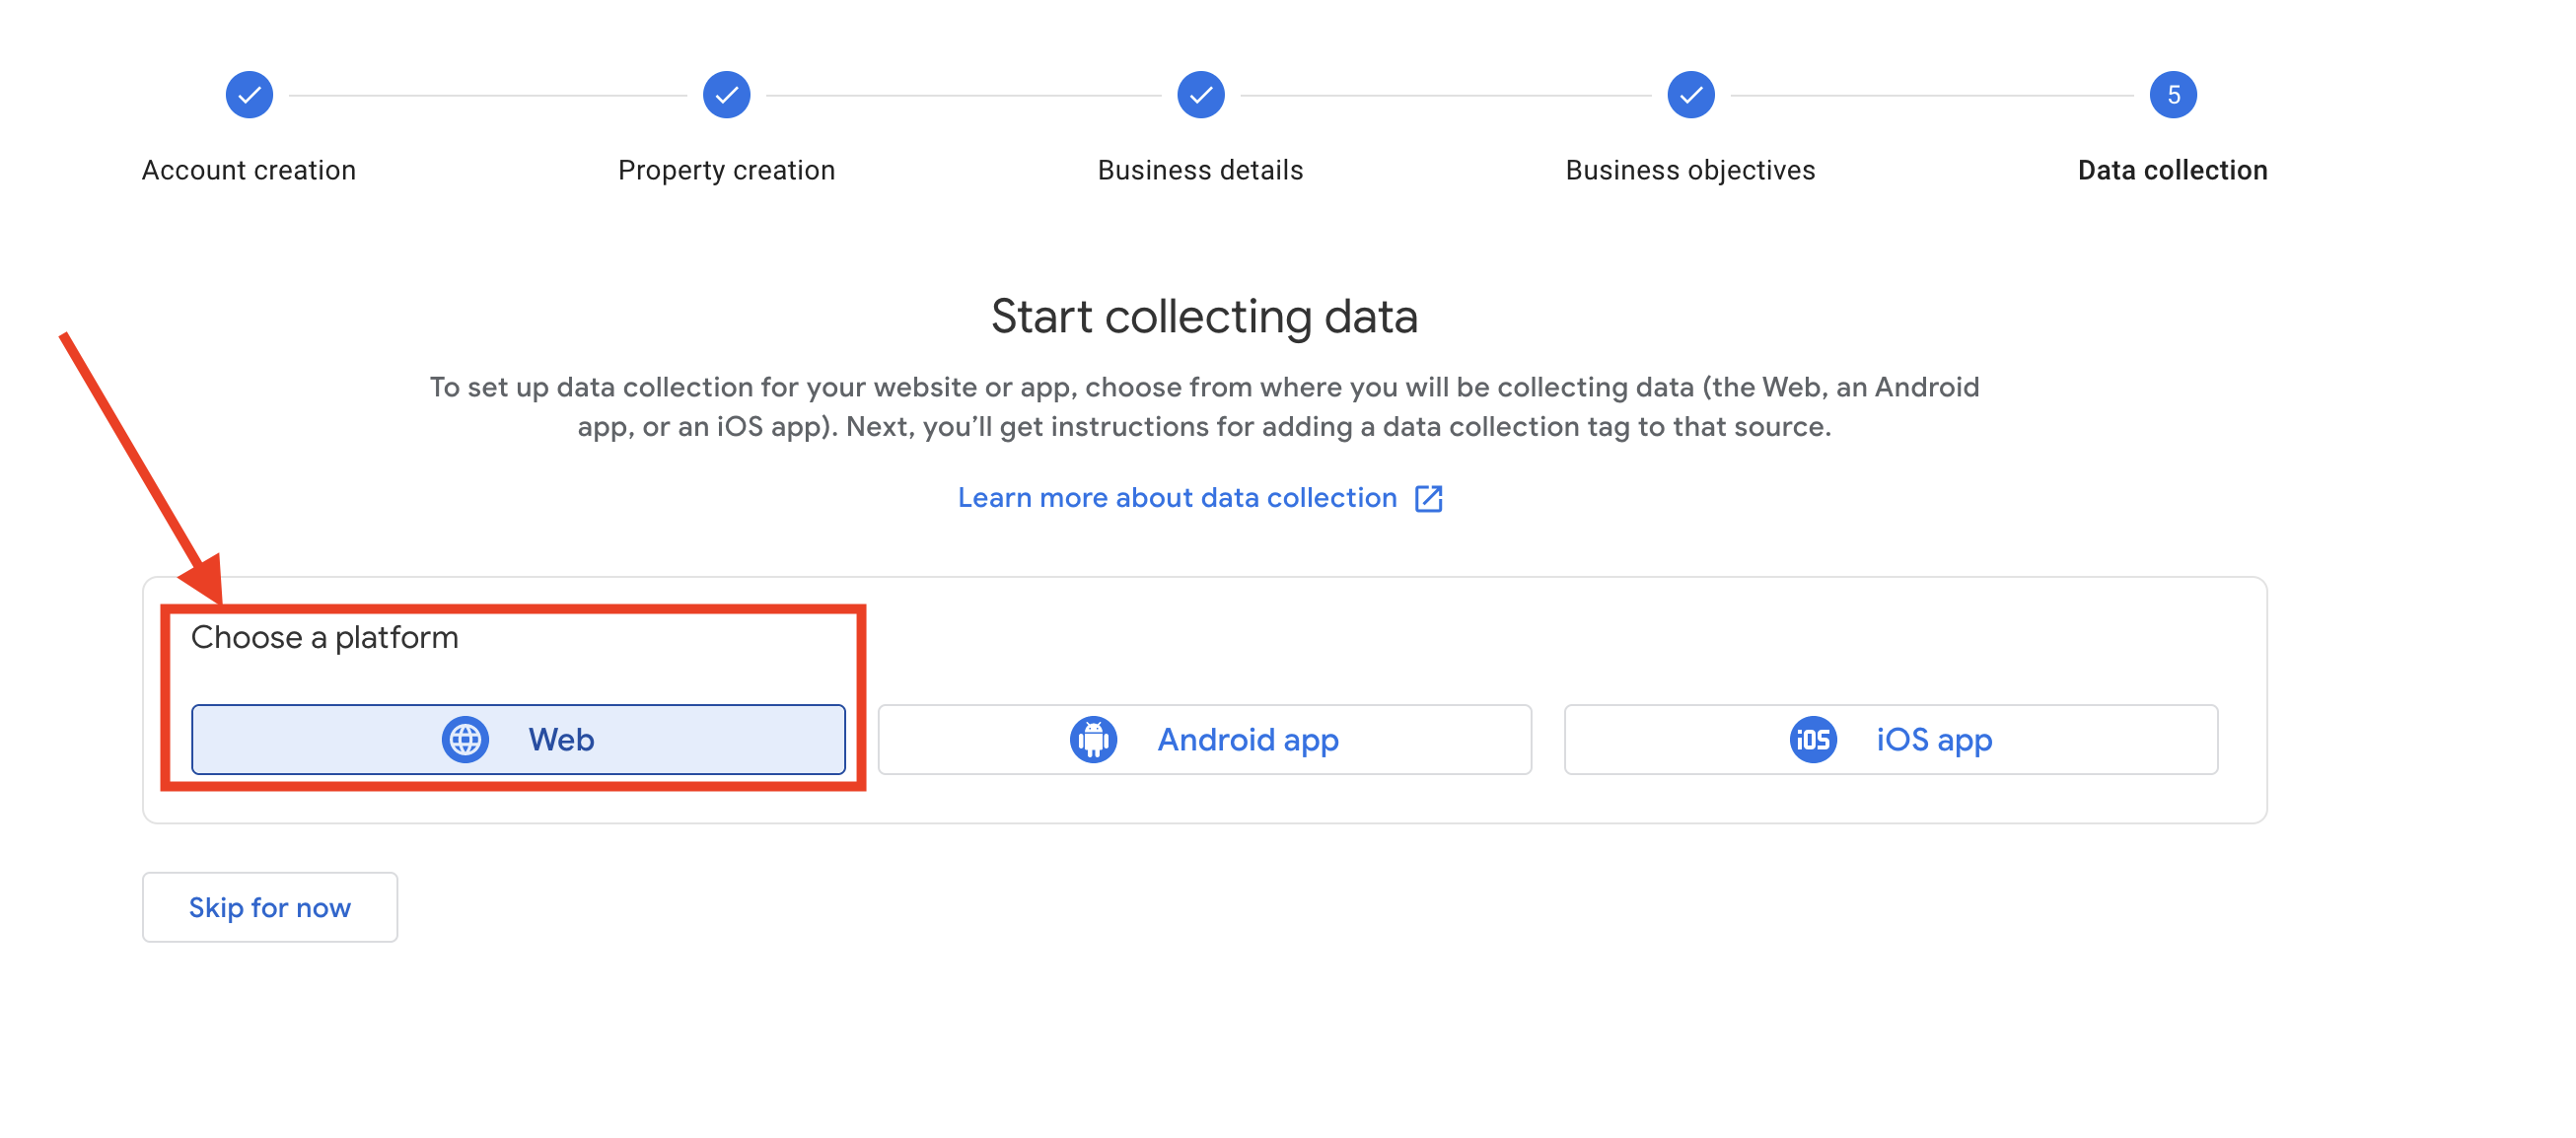Go to Business details step label

click(x=1200, y=170)
